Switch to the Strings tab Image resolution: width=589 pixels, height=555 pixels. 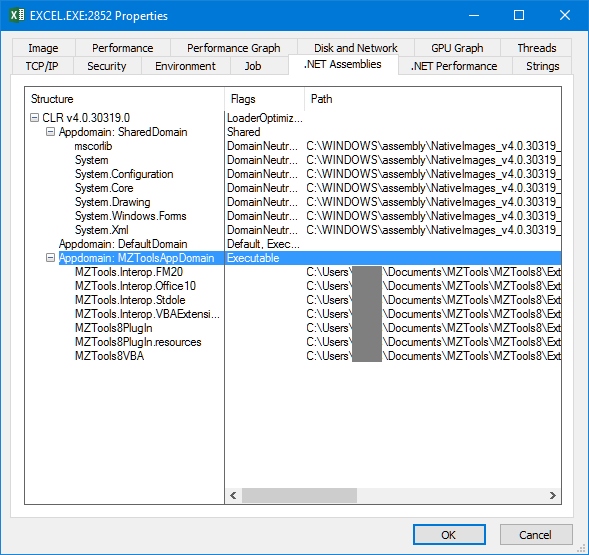542,66
